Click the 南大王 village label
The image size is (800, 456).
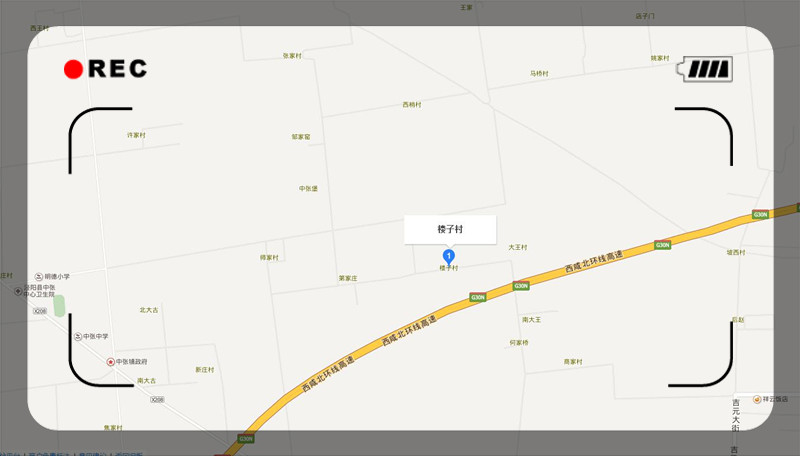click(531, 320)
